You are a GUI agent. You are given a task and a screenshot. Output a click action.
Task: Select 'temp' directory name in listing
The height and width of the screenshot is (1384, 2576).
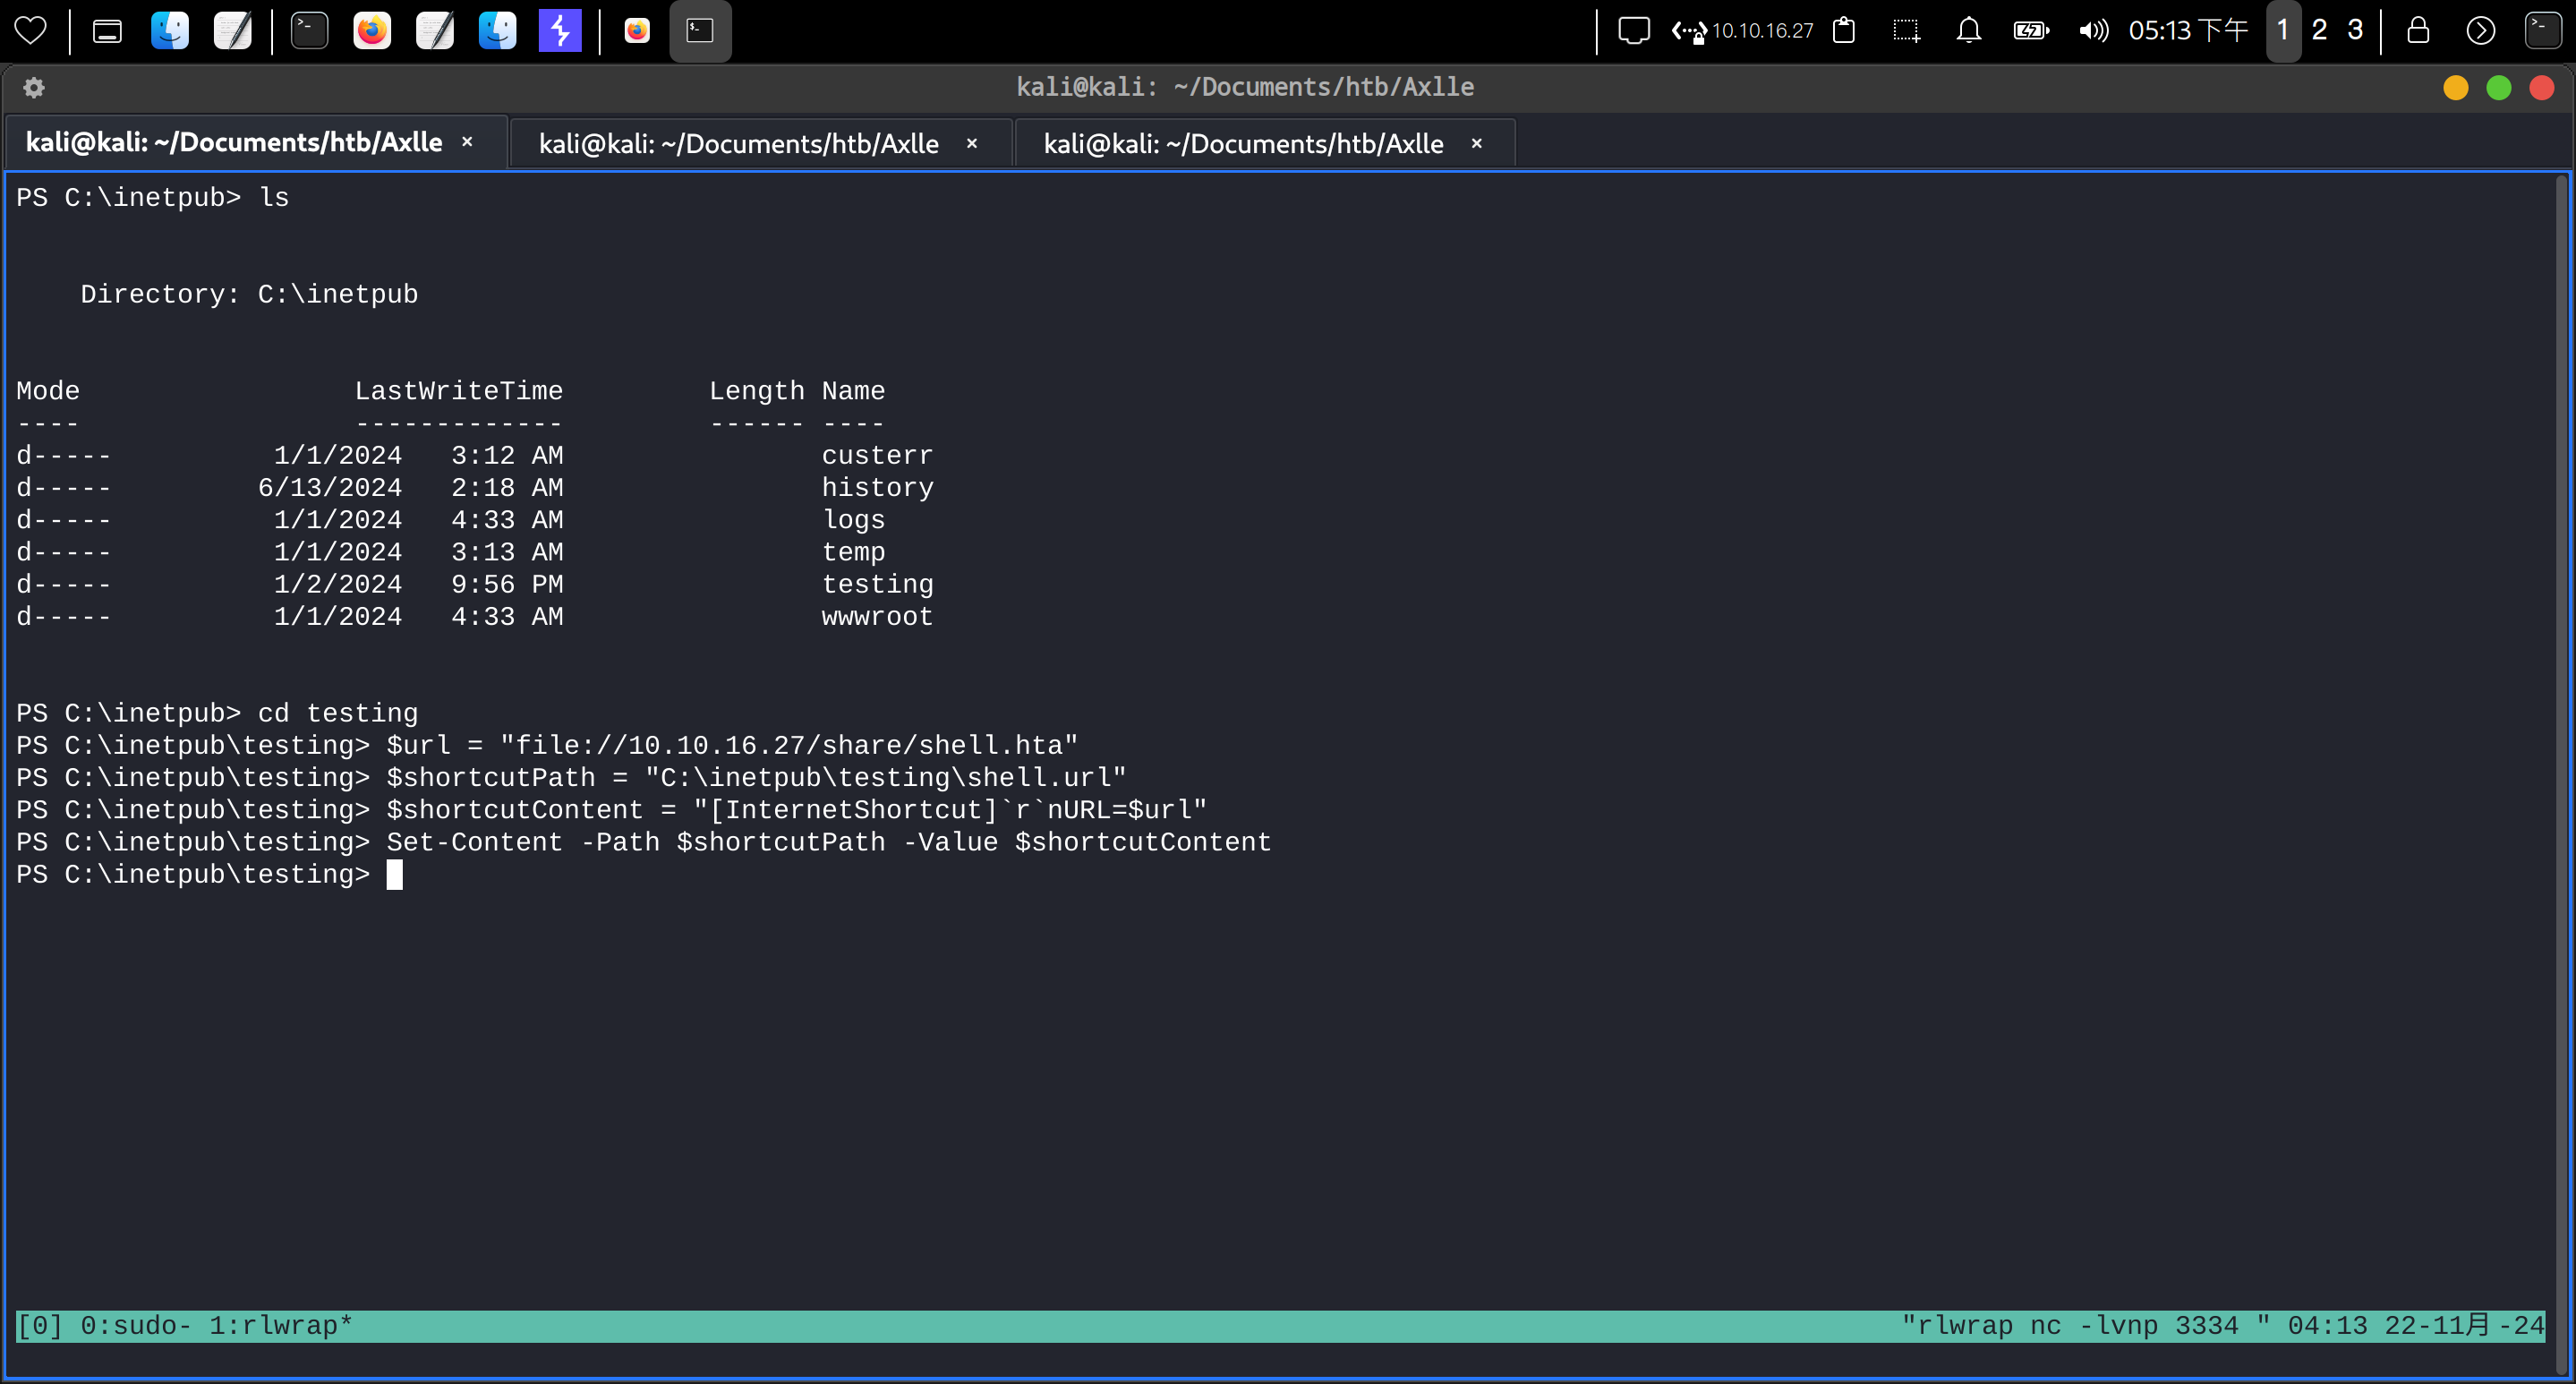(853, 552)
